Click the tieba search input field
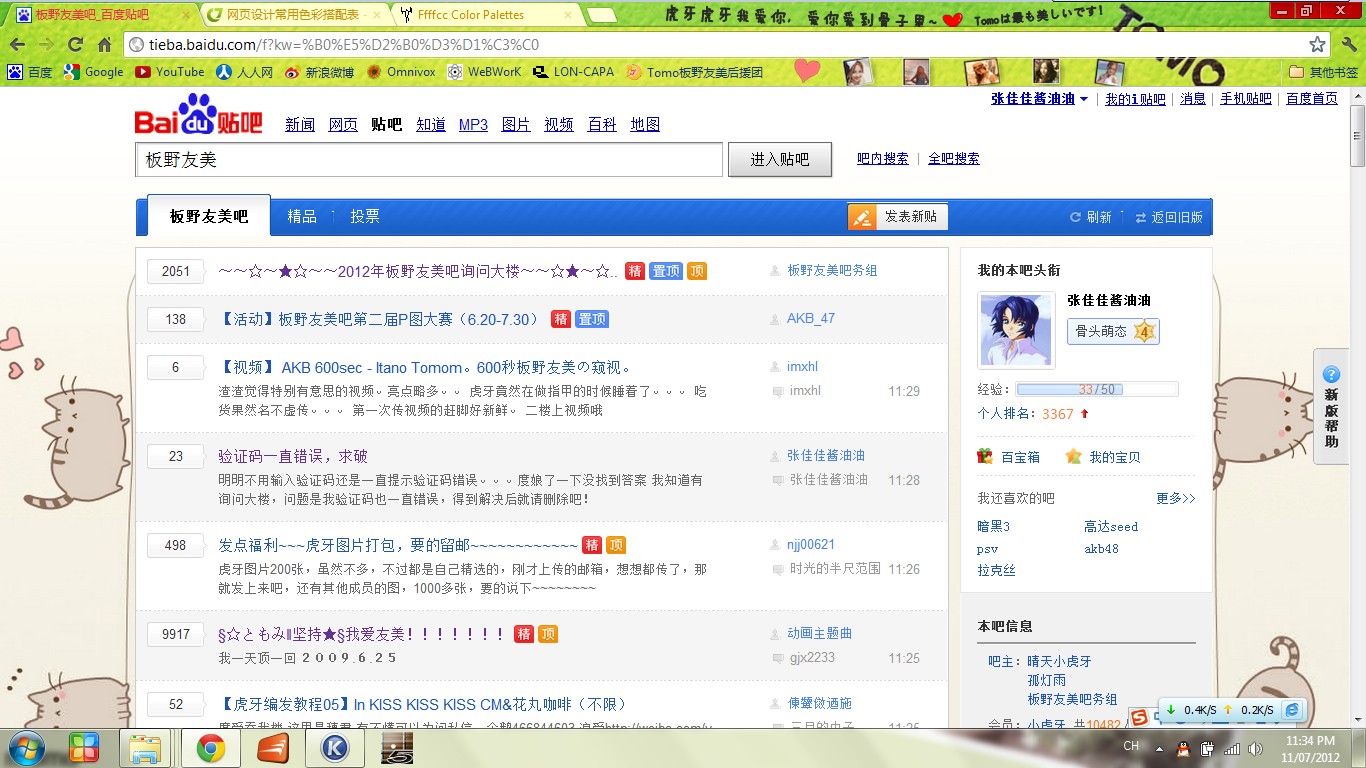 tap(429, 160)
